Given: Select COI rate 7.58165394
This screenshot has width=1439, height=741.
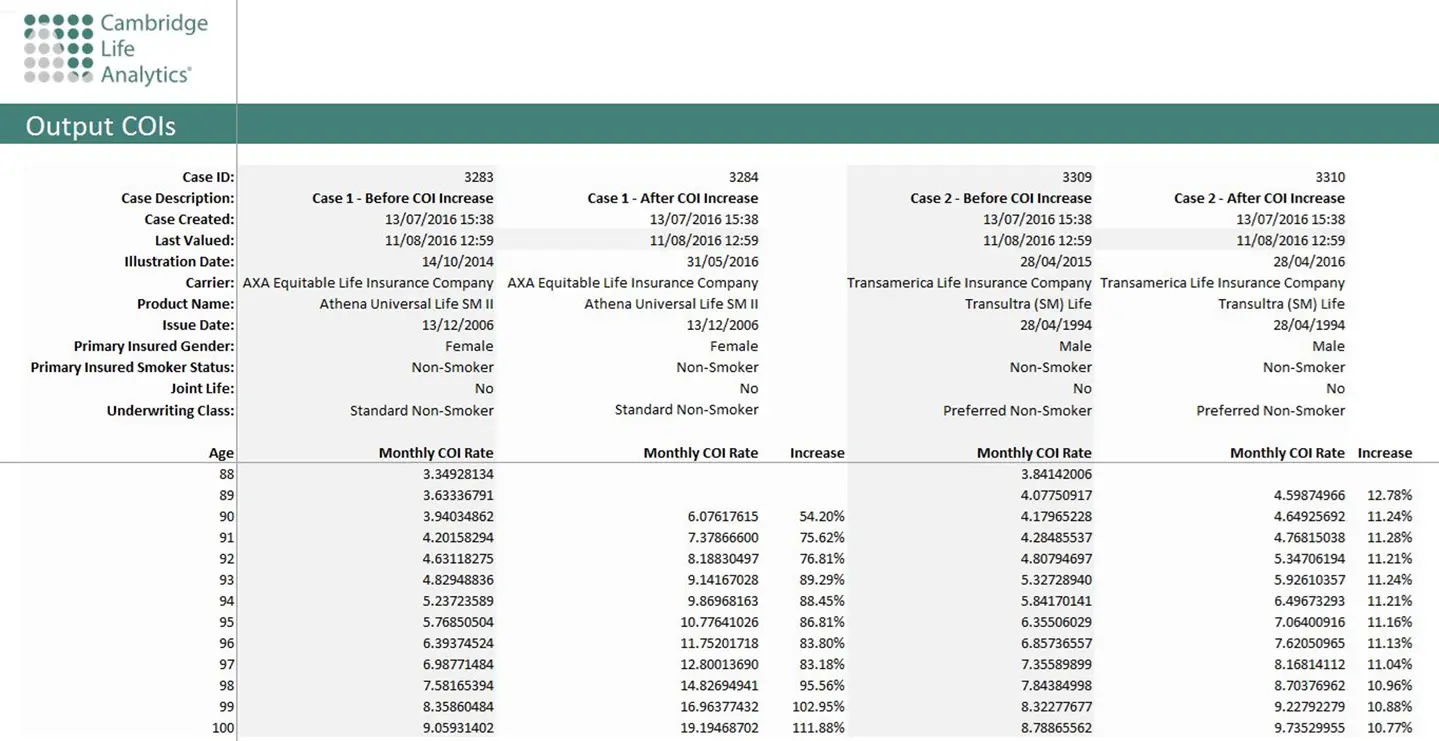Looking at the screenshot, I should click(458, 685).
